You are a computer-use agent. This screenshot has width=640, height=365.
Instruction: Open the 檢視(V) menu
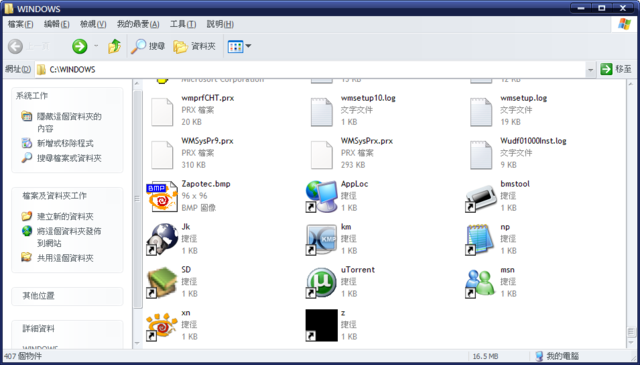[x=93, y=24]
